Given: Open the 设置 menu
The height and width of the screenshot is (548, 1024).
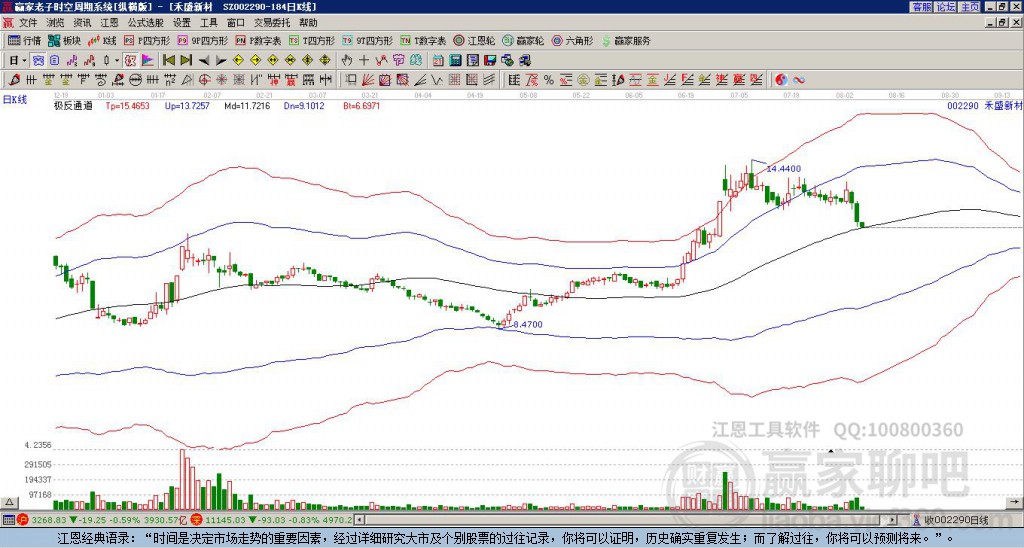Looking at the screenshot, I should click(182, 23).
